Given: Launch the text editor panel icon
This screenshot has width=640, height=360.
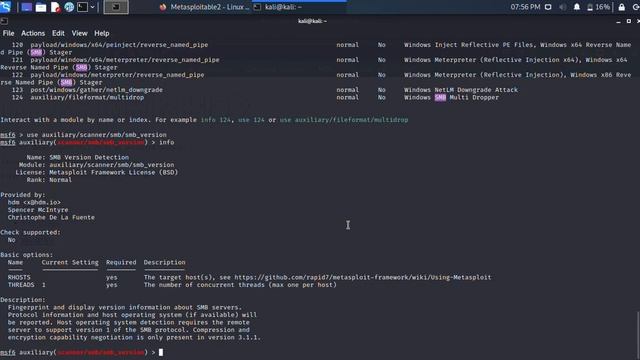Looking at the screenshot, I should 55,7.
